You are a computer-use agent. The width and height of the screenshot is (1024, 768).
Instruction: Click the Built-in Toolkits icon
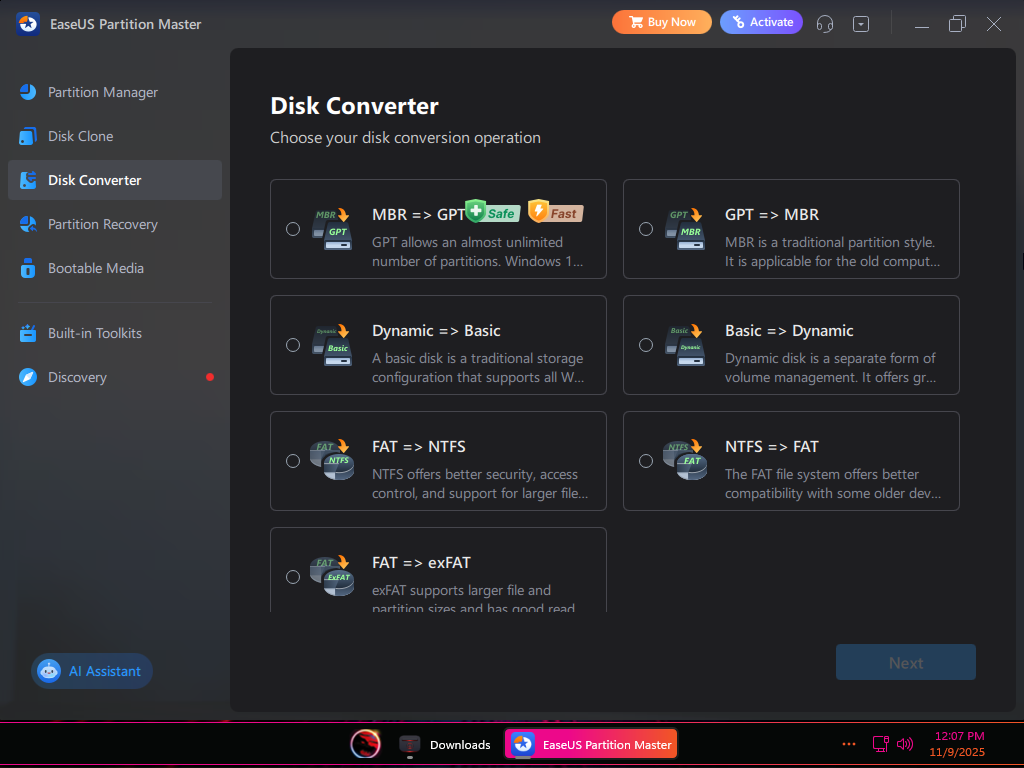point(28,333)
